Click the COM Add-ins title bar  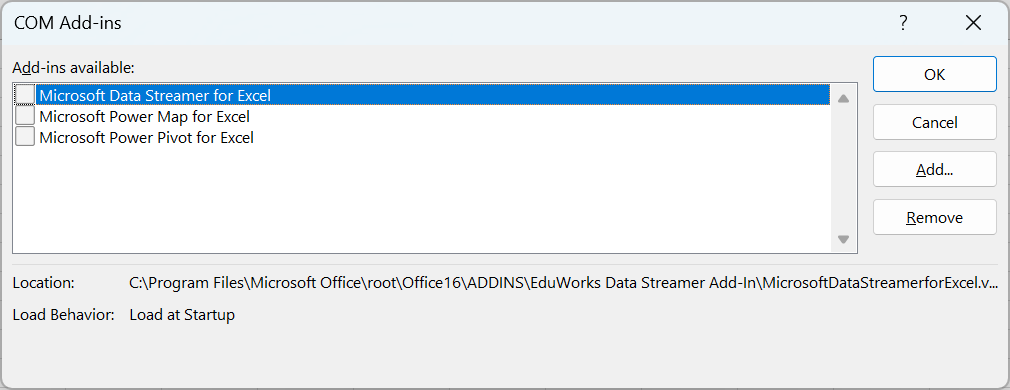[x=451, y=24]
